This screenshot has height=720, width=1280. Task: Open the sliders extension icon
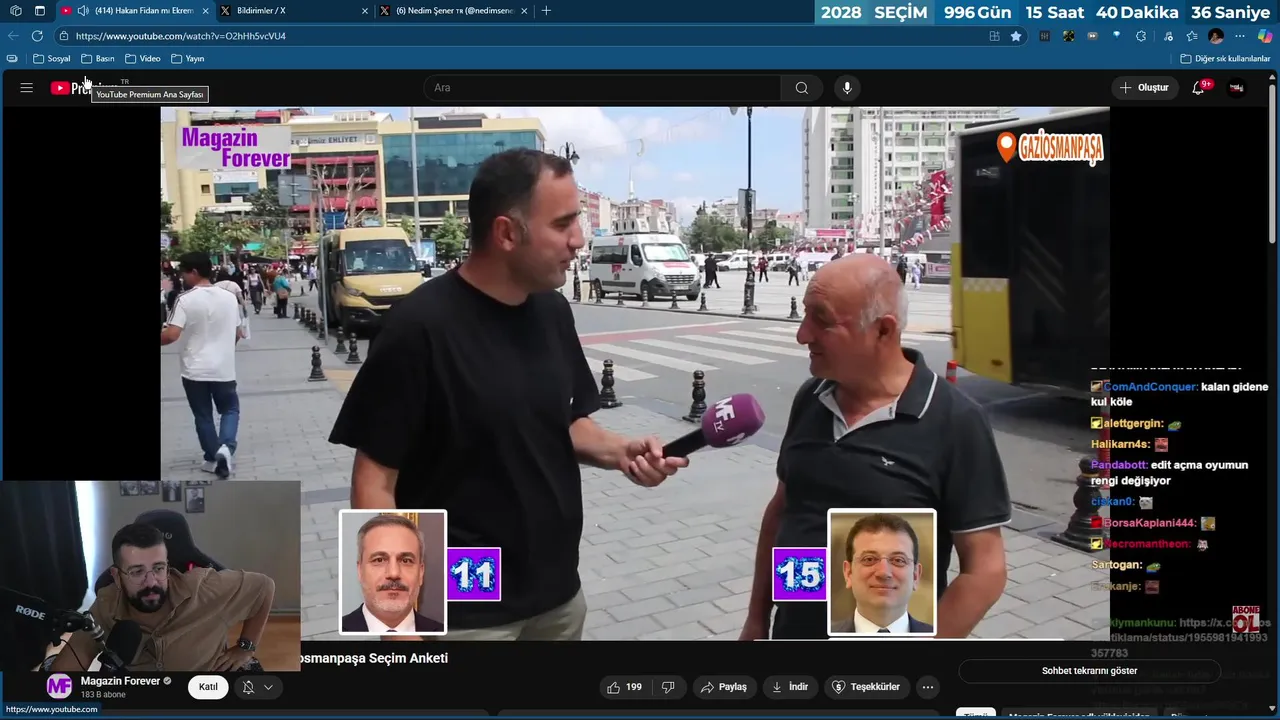coord(1045,36)
